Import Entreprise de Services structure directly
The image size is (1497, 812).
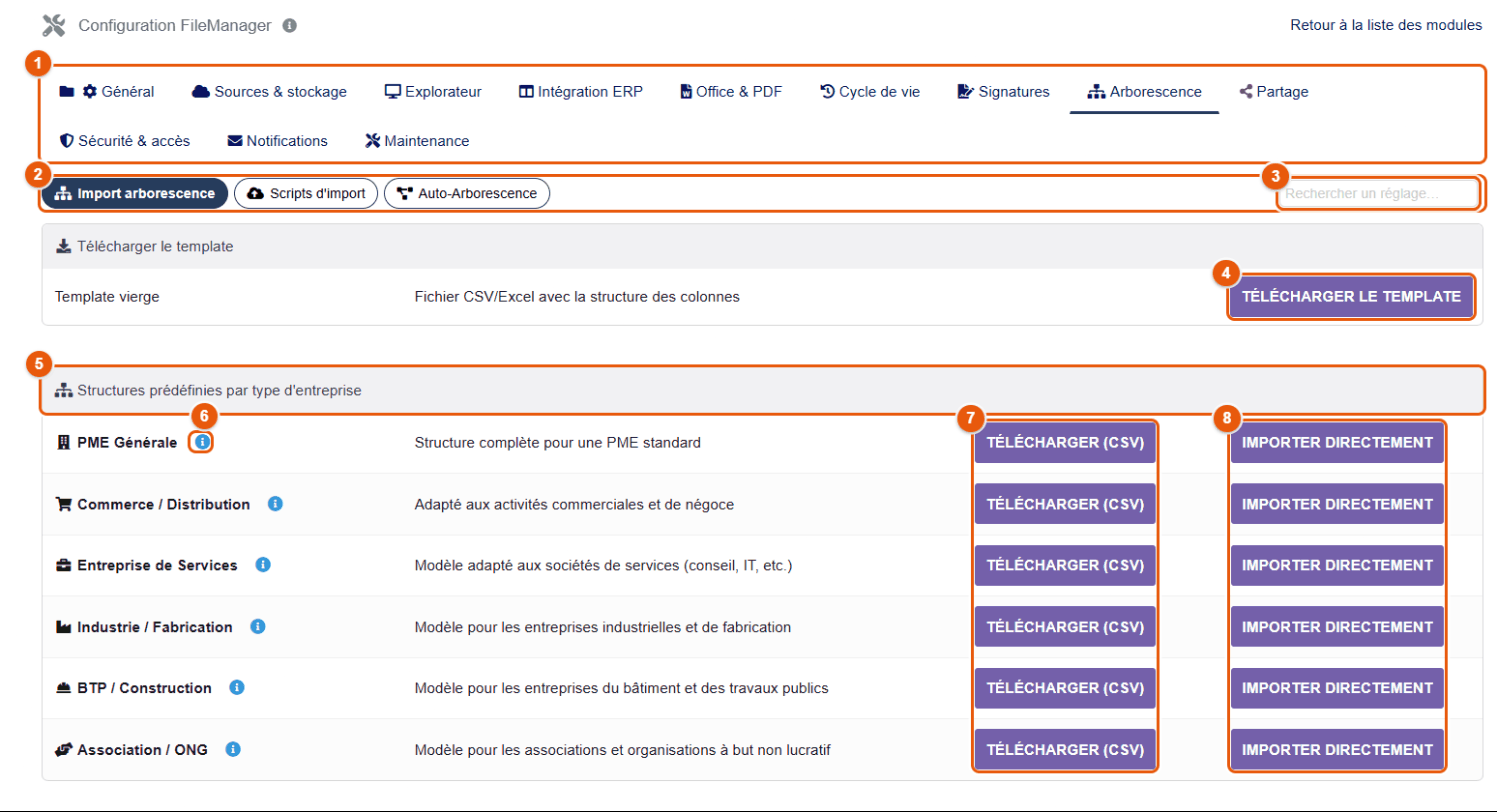(x=1337, y=565)
